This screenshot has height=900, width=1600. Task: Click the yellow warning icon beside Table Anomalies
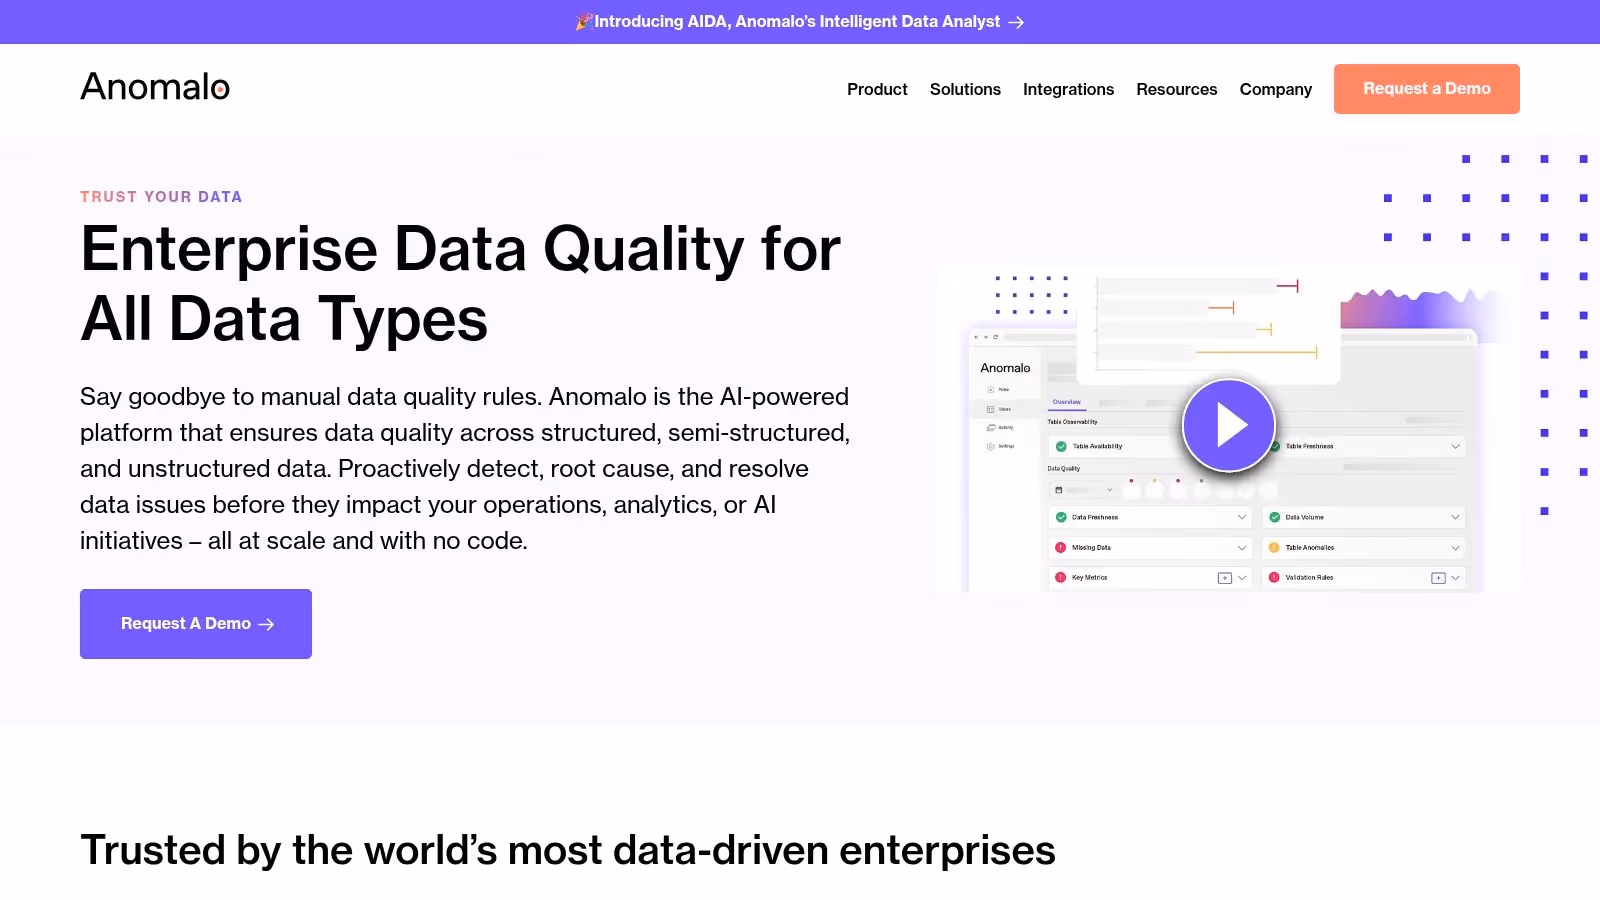[1274, 547]
